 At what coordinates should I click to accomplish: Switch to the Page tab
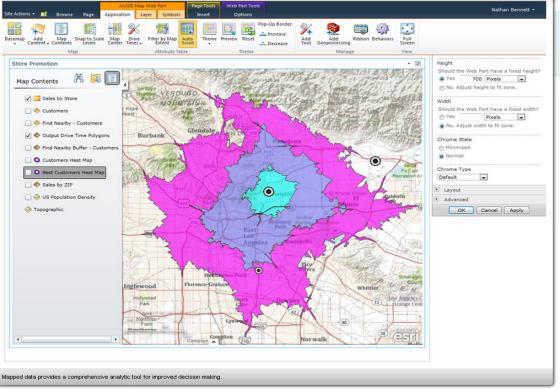(88, 15)
